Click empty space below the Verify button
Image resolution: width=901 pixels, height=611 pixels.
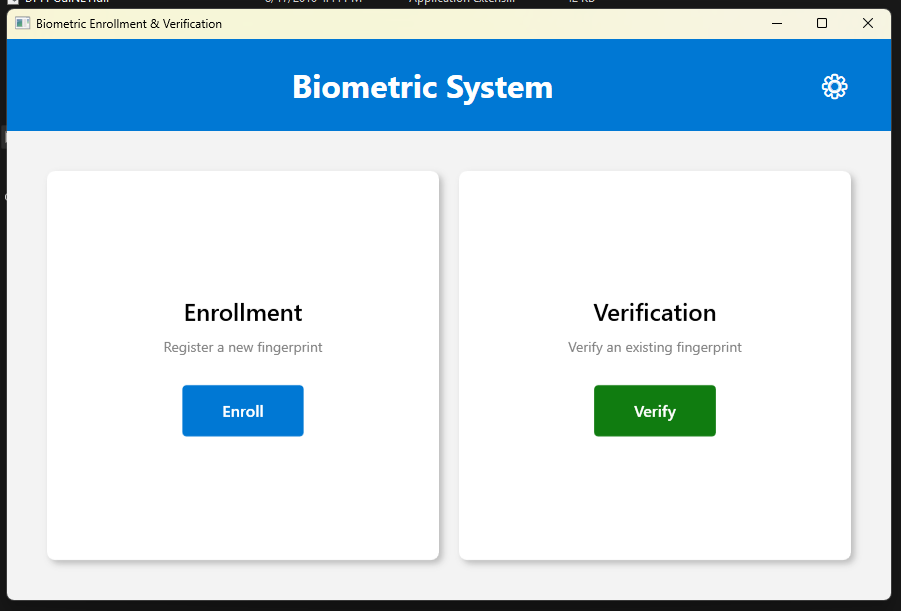(x=655, y=495)
